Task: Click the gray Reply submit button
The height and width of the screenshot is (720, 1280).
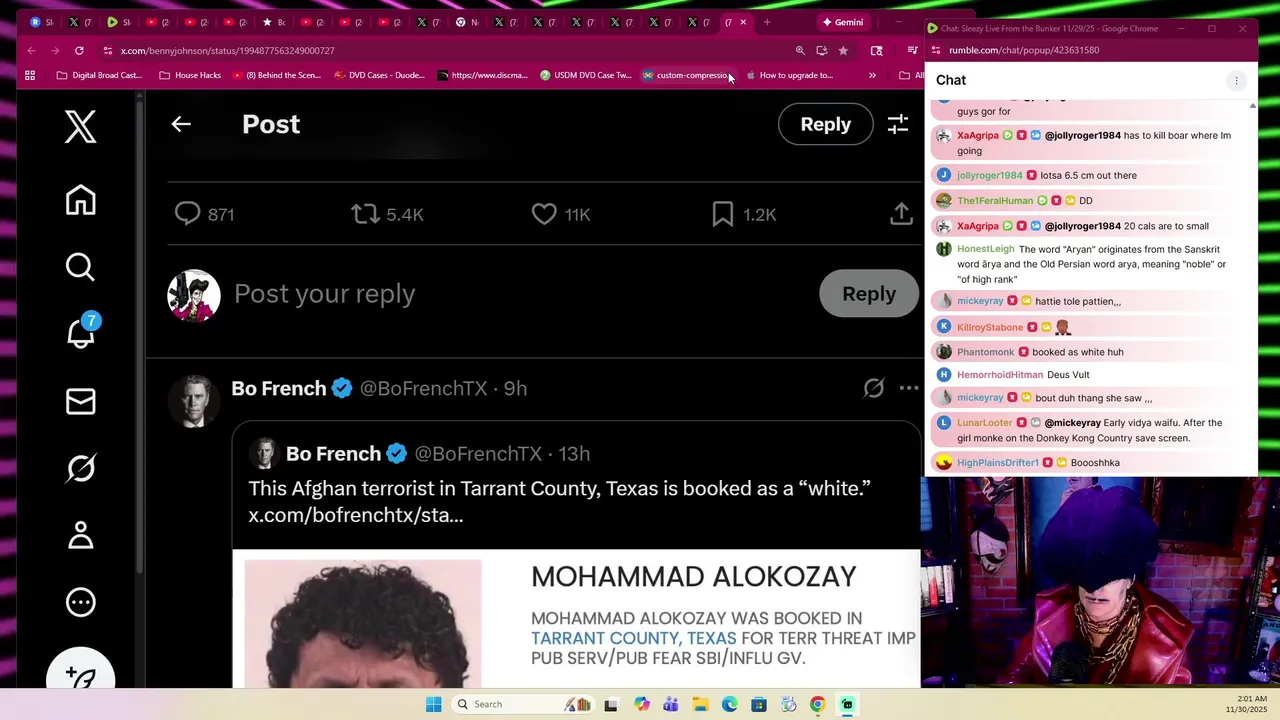Action: (869, 293)
